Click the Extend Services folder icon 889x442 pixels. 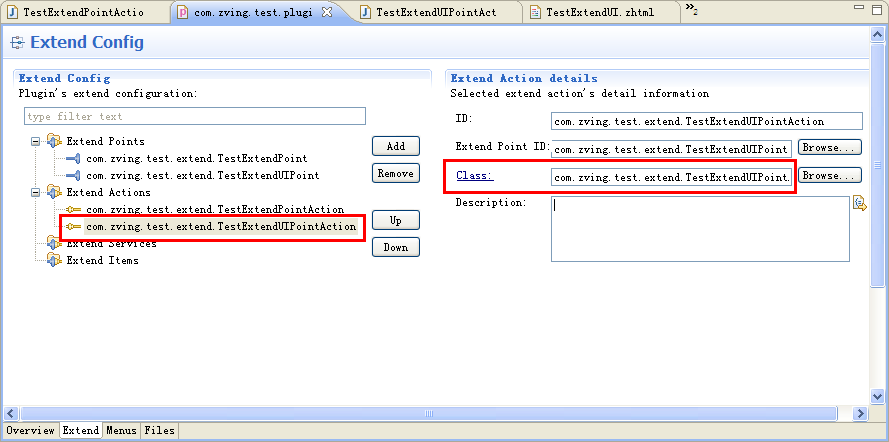click(53, 243)
